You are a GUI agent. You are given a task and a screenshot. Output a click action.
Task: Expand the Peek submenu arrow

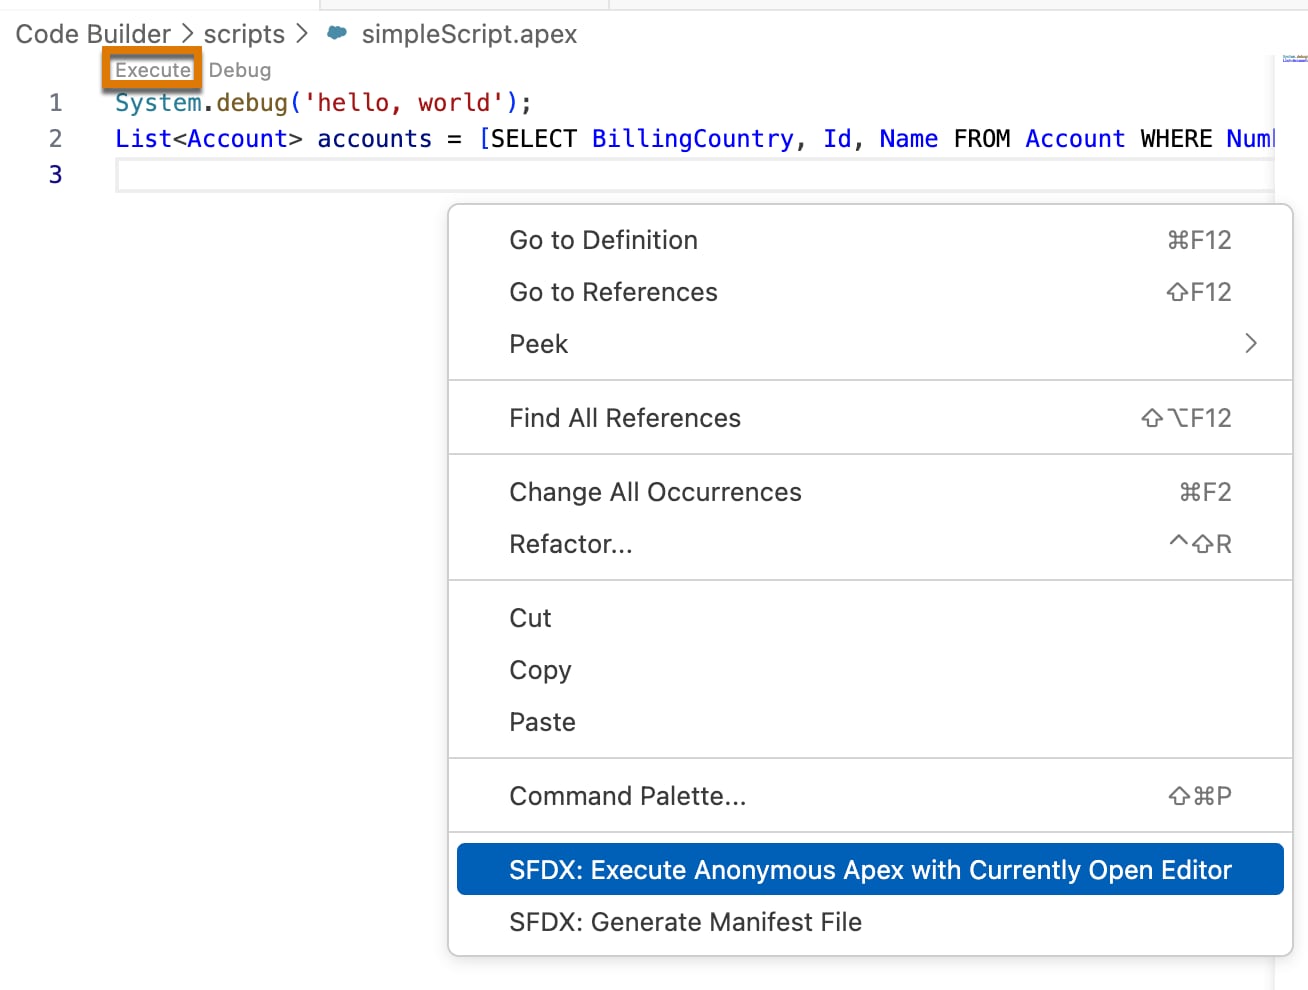[x=1250, y=344]
